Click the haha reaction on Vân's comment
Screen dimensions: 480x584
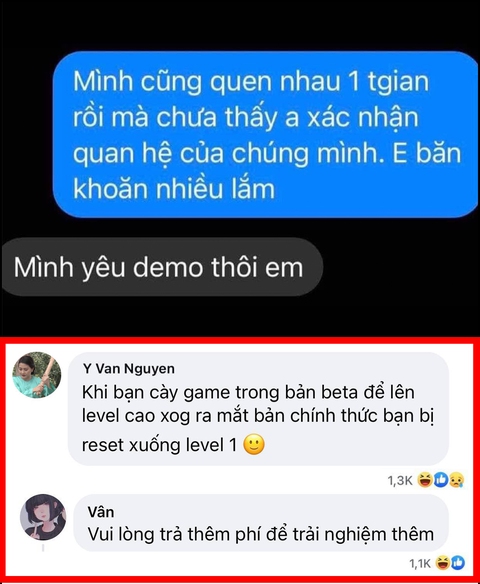tap(442, 563)
